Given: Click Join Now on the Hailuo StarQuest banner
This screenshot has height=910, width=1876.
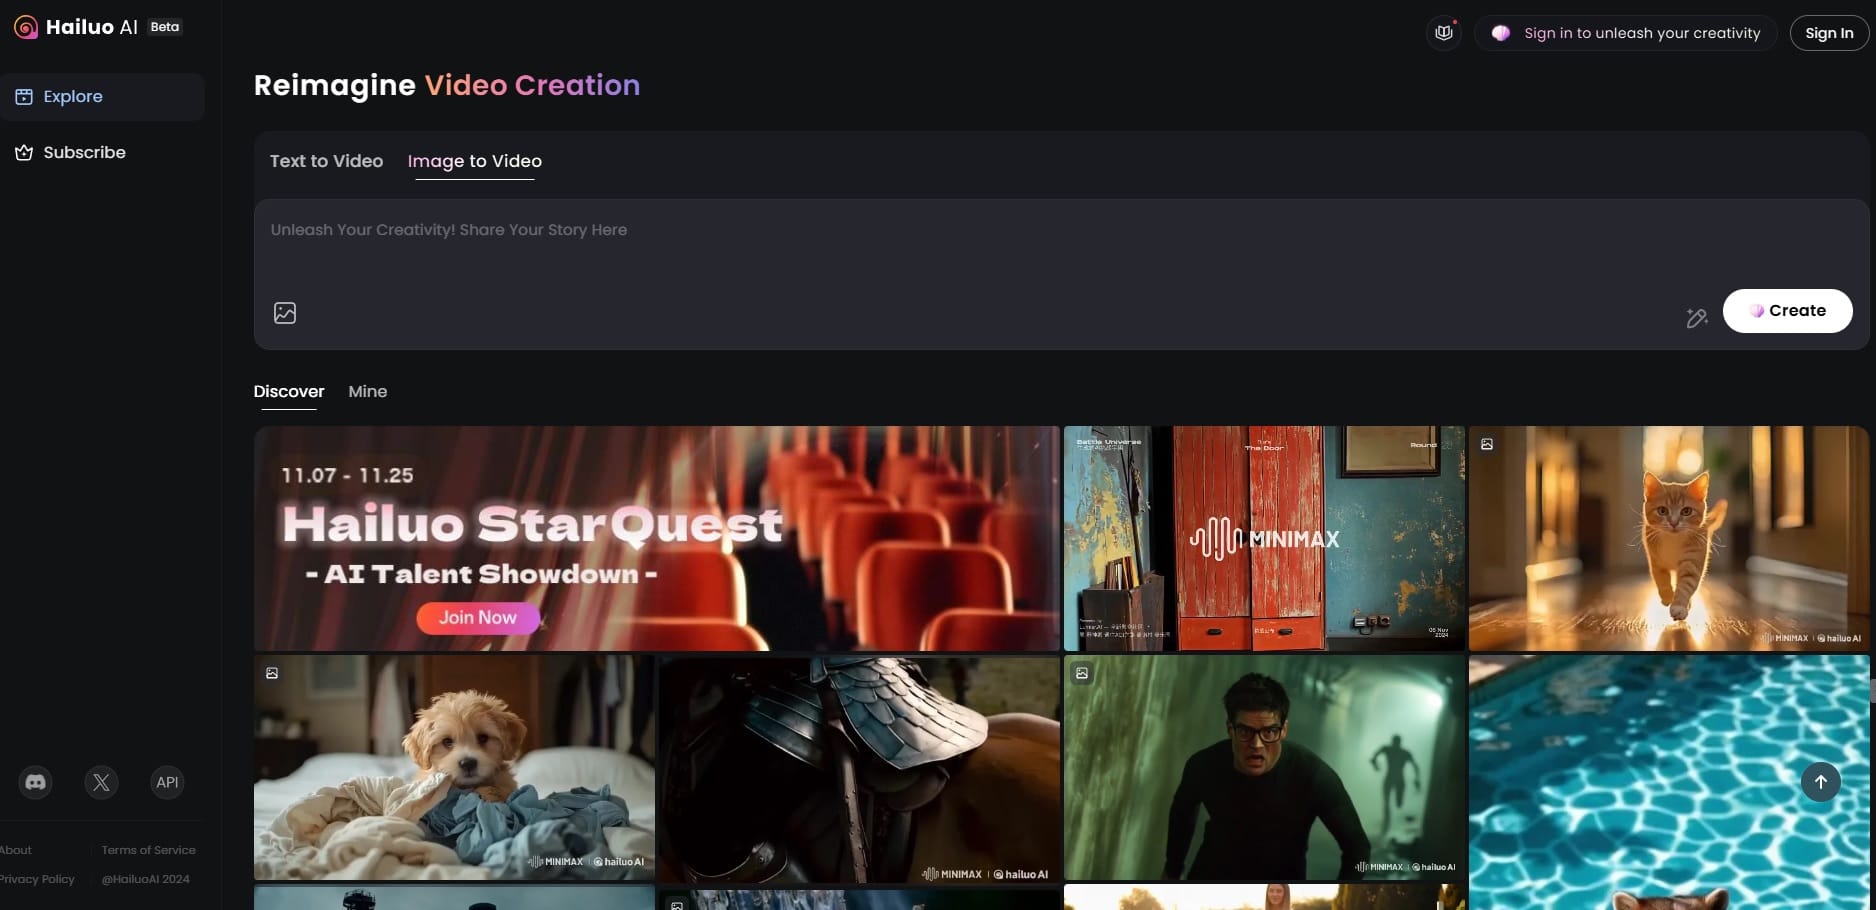Looking at the screenshot, I should [x=477, y=617].
